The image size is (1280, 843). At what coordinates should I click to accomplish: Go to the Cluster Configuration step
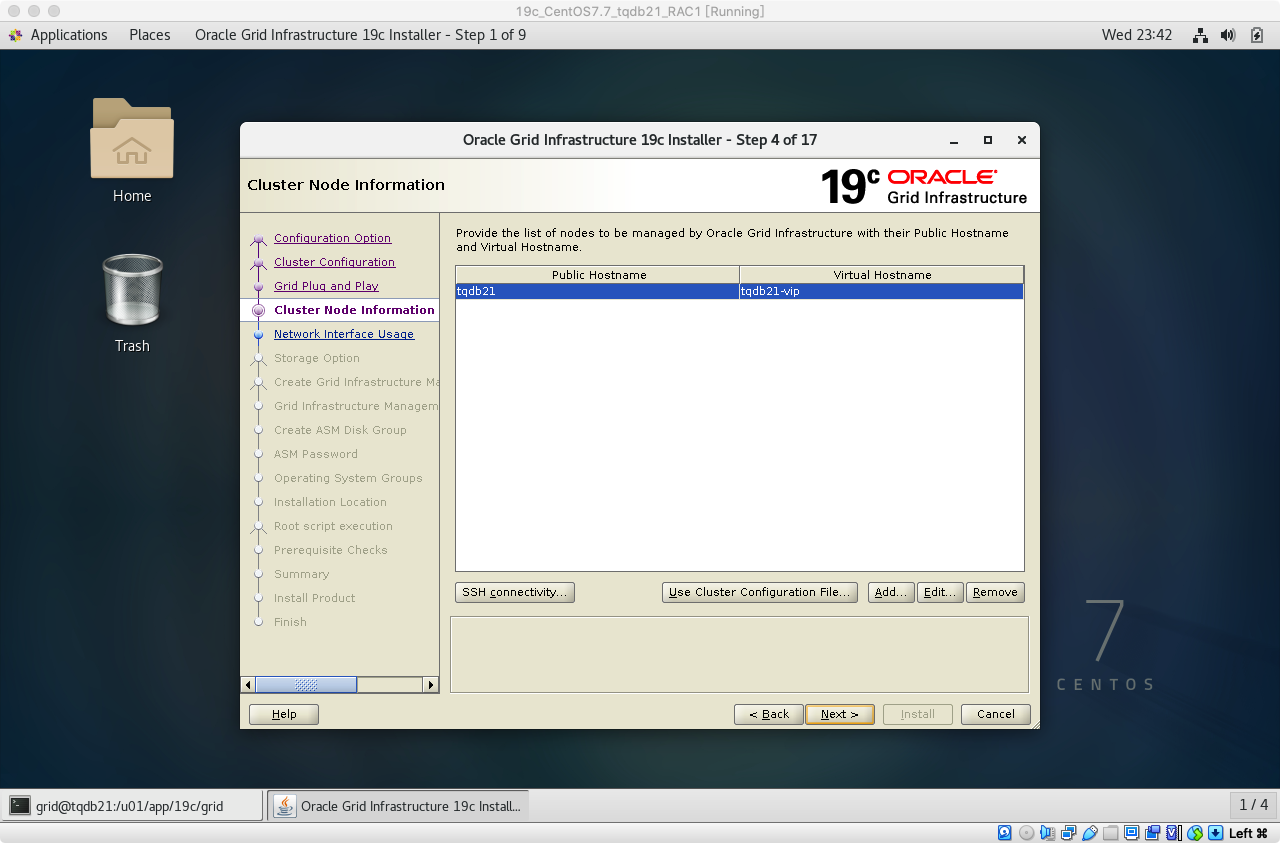334,262
